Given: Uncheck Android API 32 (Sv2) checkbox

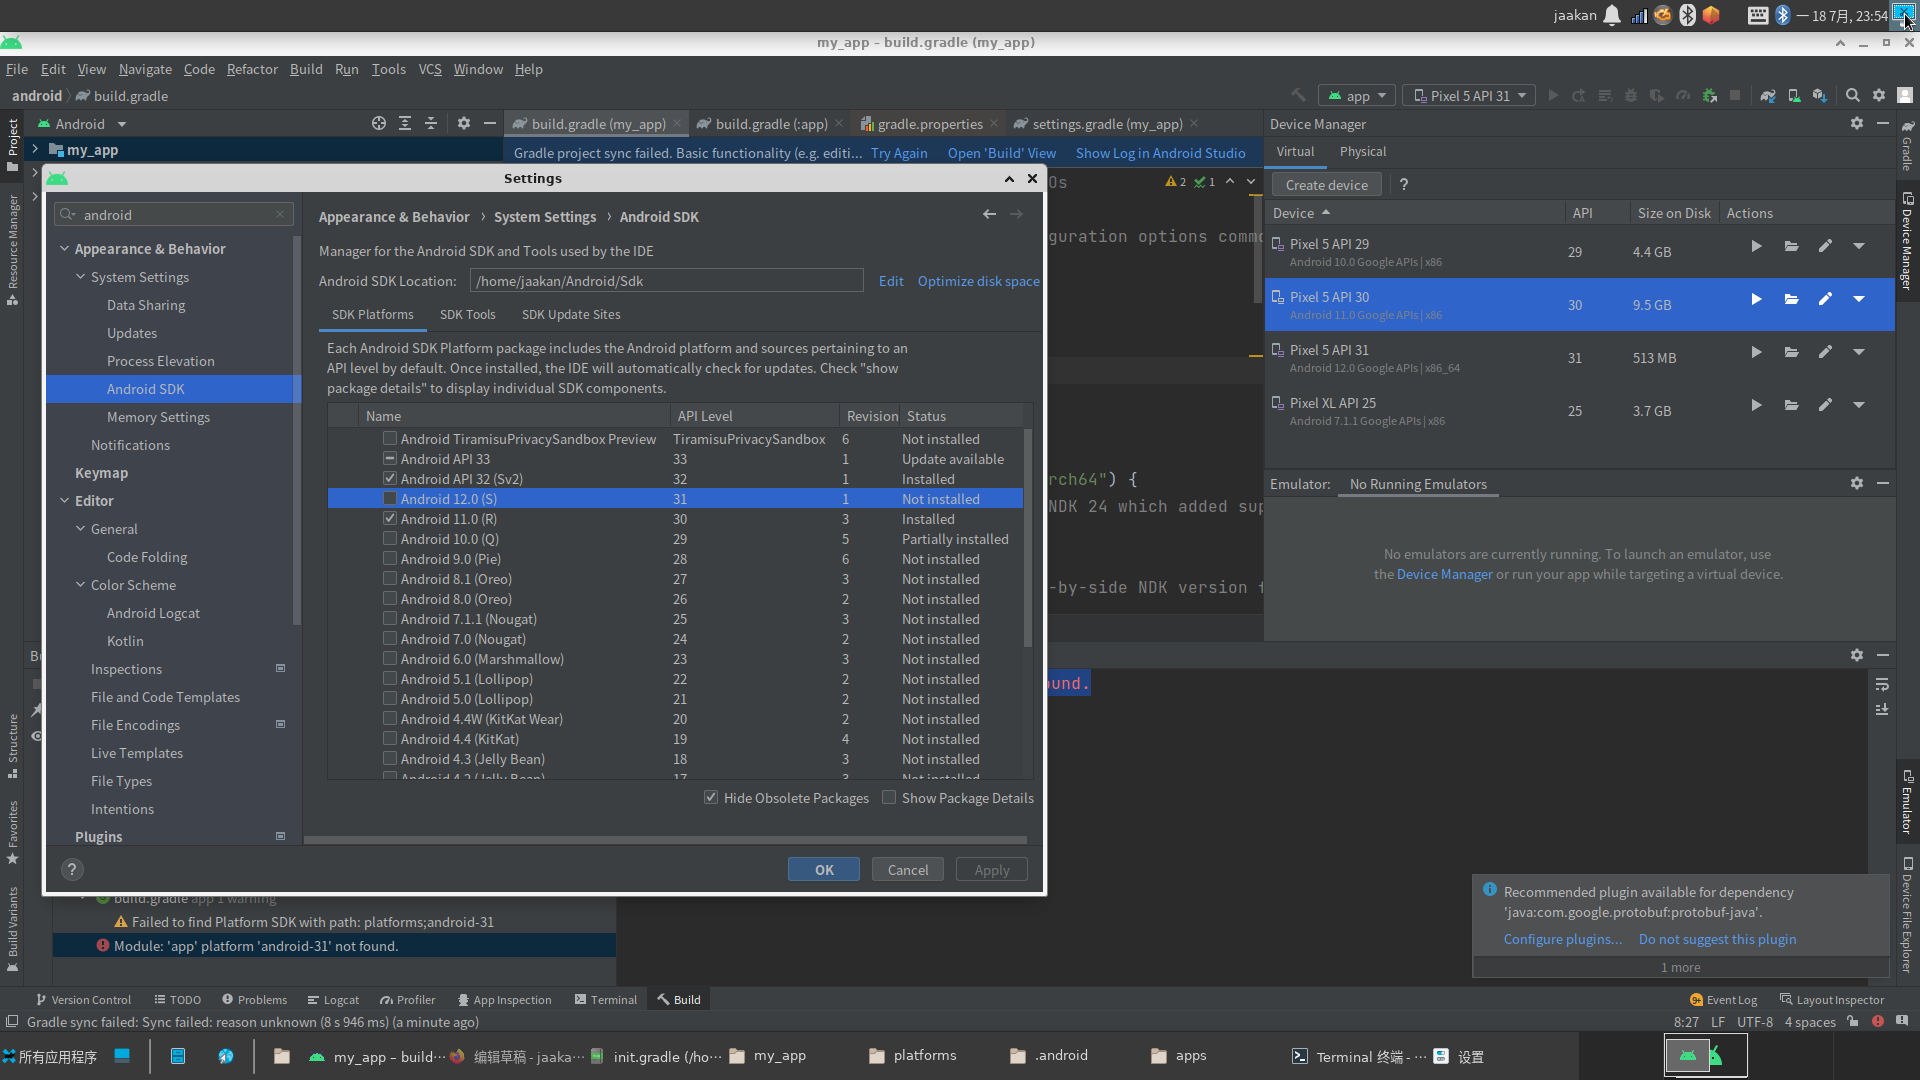Looking at the screenshot, I should pos(390,478).
